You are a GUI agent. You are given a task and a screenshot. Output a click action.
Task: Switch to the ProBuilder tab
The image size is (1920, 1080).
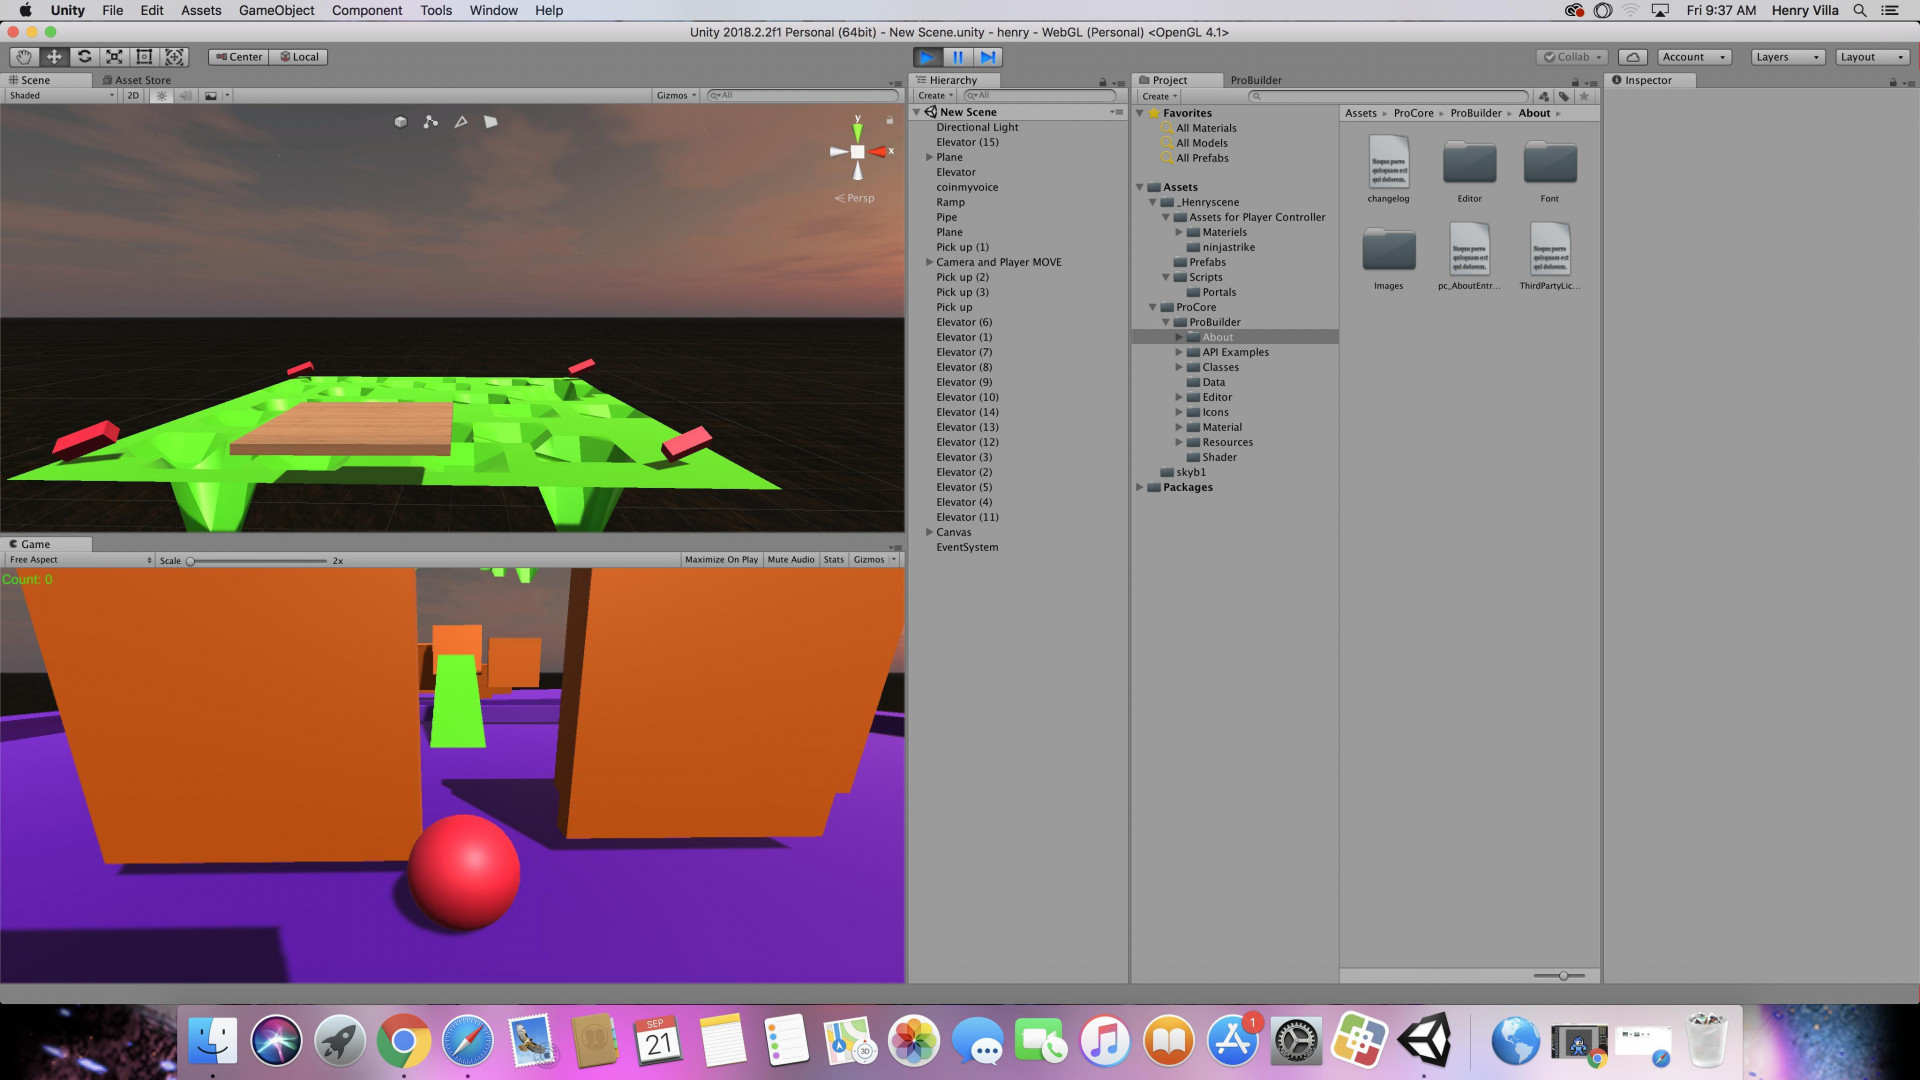1256,80
